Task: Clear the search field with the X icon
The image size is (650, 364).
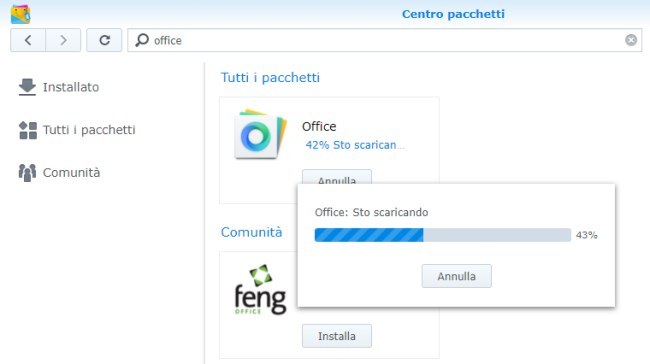Action: [631, 40]
